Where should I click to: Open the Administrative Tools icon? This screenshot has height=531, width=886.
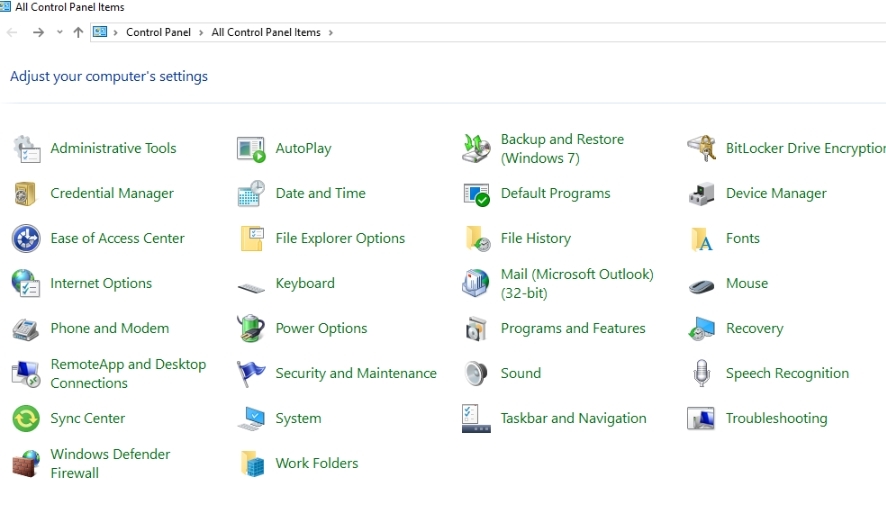(x=26, y=148)
